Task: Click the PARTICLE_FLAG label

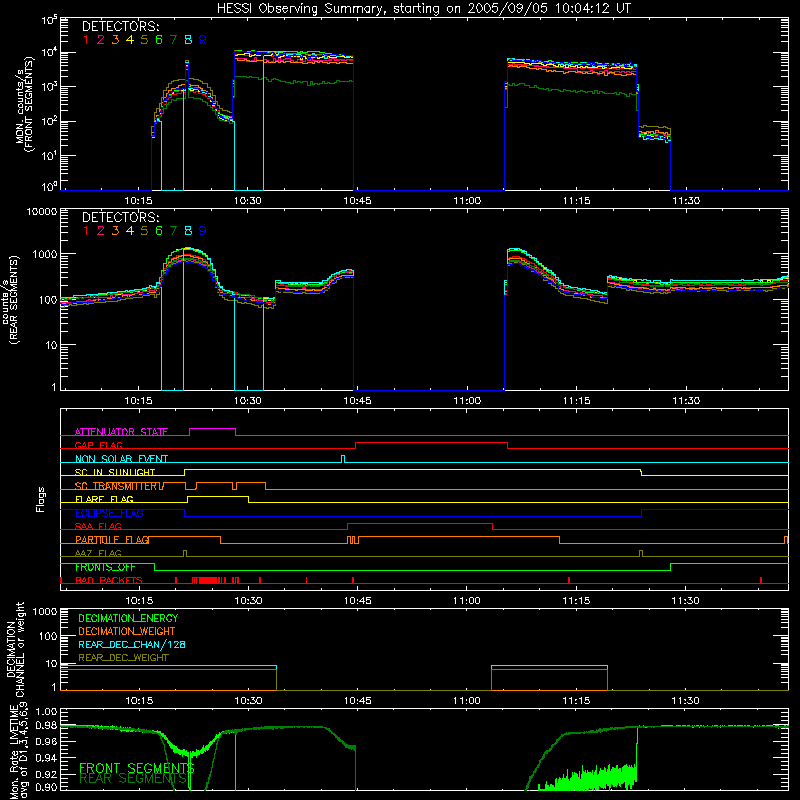Action: 112,540
